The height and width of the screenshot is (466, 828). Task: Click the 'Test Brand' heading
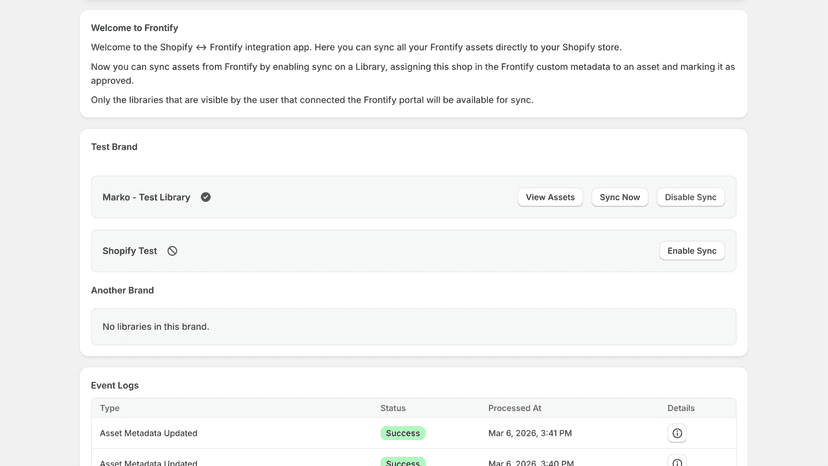pyautogui.click(x=114, y=147)
